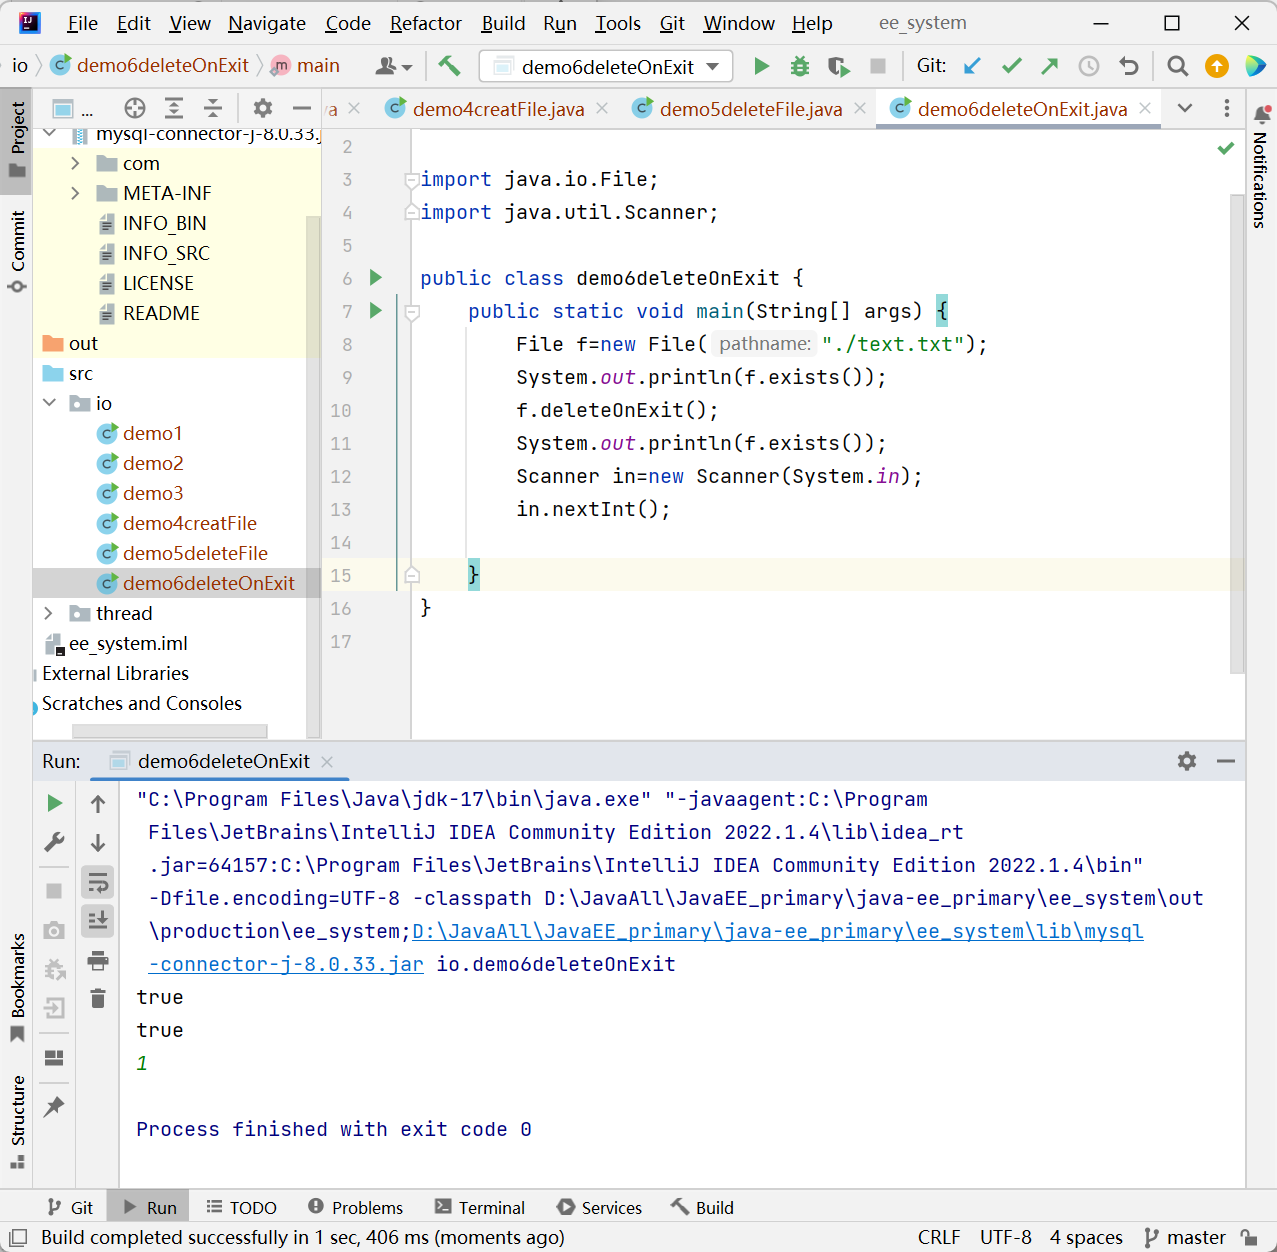Open the Refactor menu
This screenshot has height=1252, width=1277.
426,23
